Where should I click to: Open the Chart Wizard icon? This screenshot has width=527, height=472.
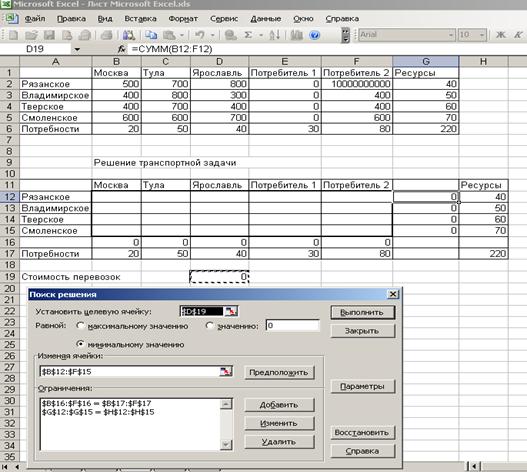[296, 35]
